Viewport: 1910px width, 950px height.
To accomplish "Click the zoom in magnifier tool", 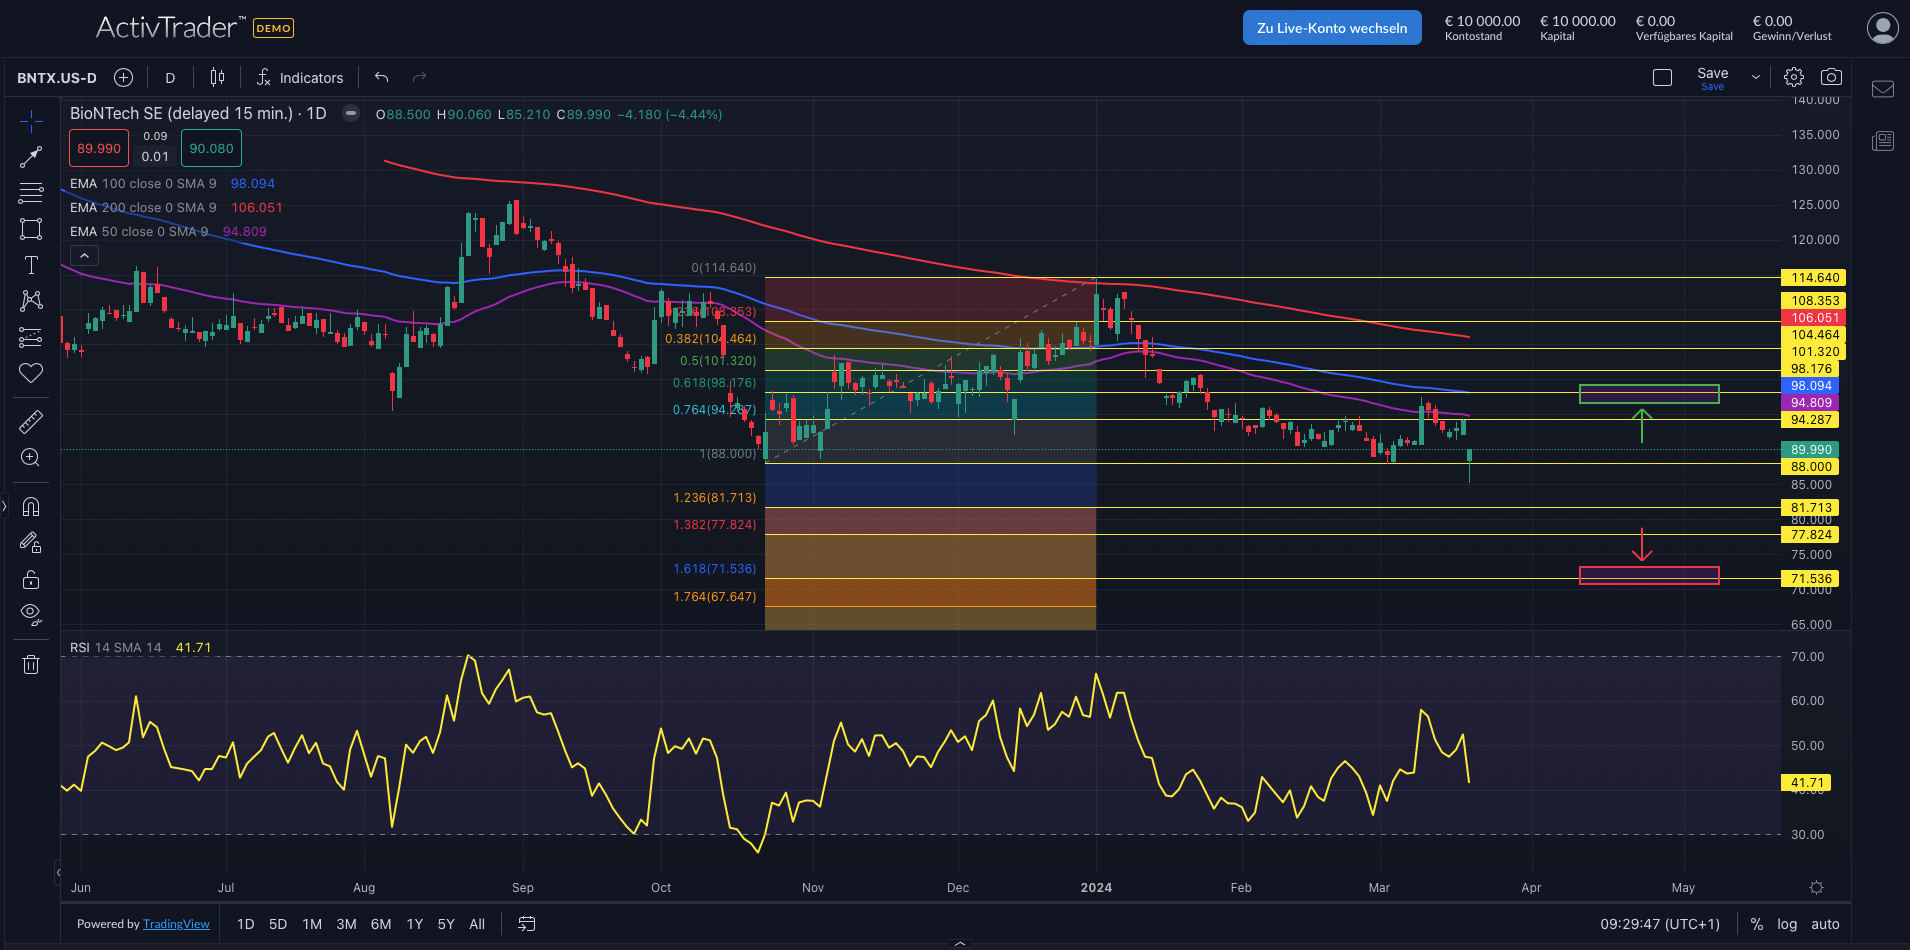I will pyautogui.click(x=31, y=458).
